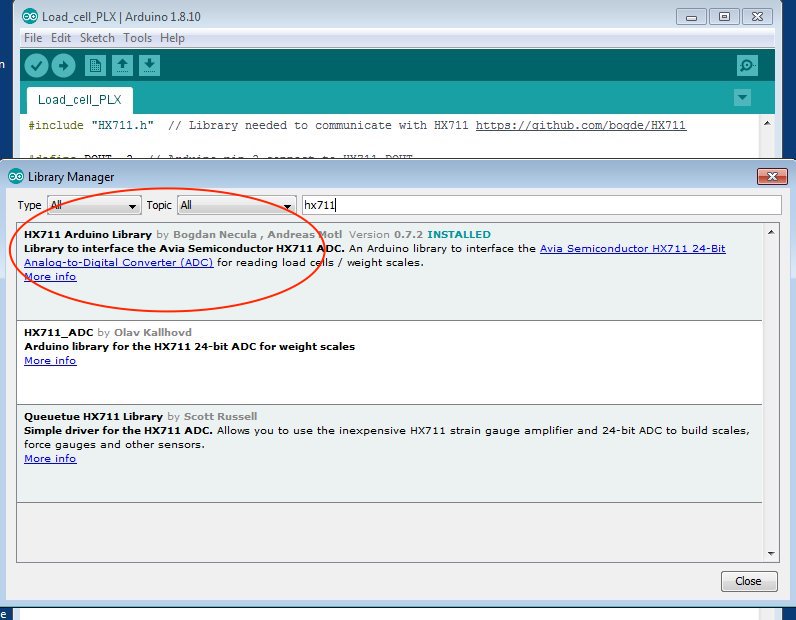Image resolution: width=796 pixels, height=620 pixels.
Task: Click the Arduino logo icon in the Library Manager title bar
Action: pyautogui.click(x=16, y=176)
